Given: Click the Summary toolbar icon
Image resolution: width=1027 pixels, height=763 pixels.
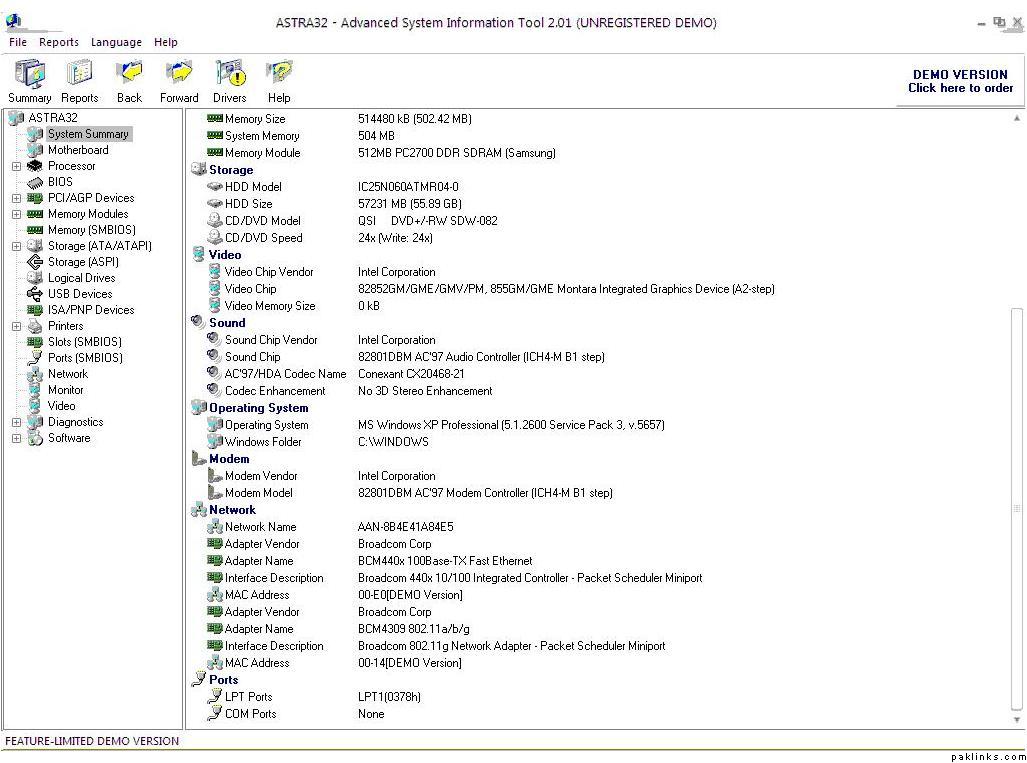Looking at the screenshot, I should tap(30, 75).
